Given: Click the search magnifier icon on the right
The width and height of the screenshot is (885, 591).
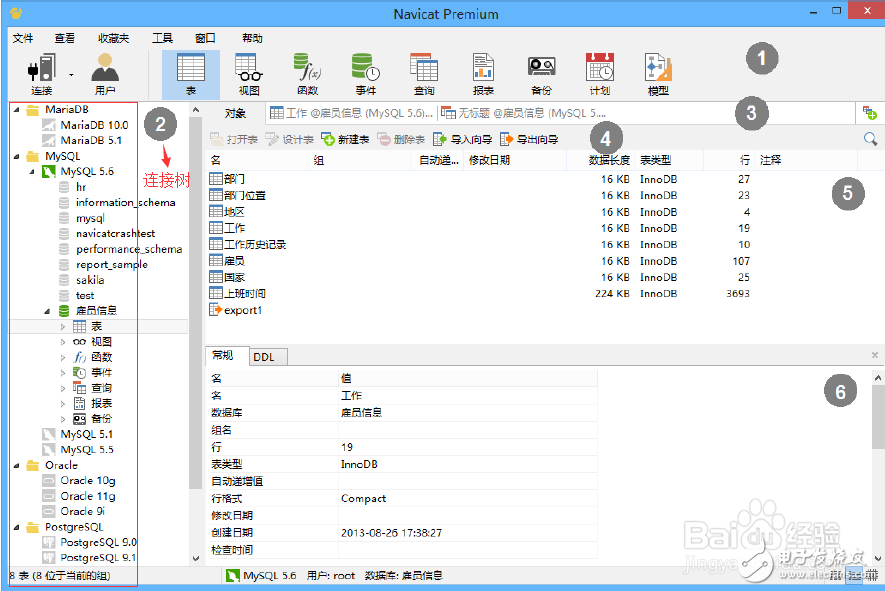Looking at the screenshot, I should point(871,138).
